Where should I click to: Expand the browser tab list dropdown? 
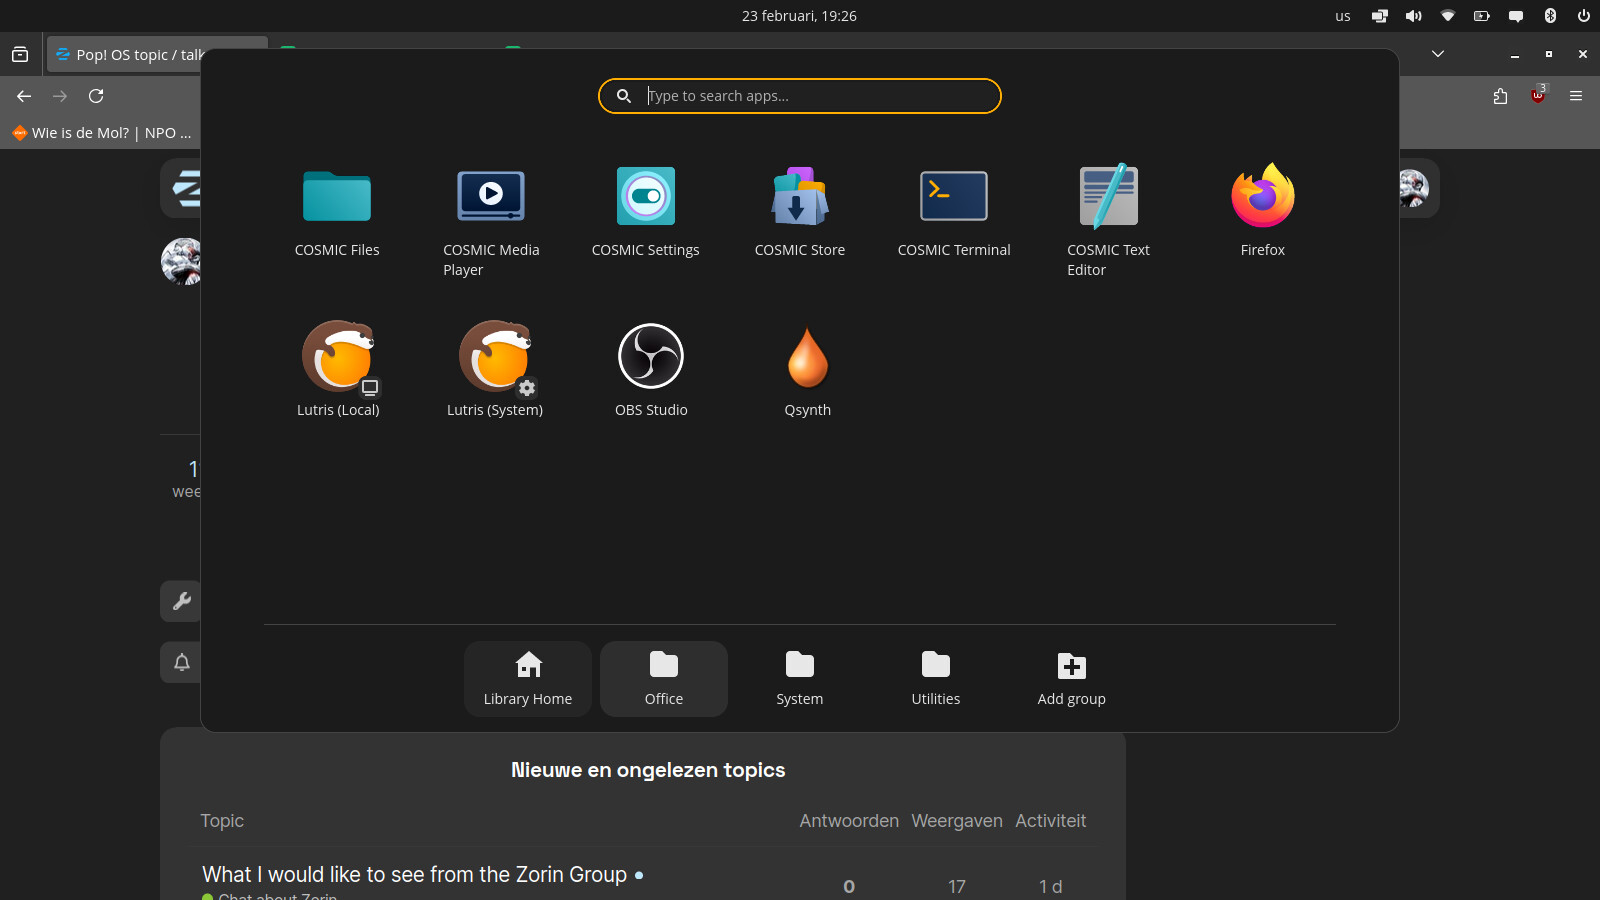1438,54
